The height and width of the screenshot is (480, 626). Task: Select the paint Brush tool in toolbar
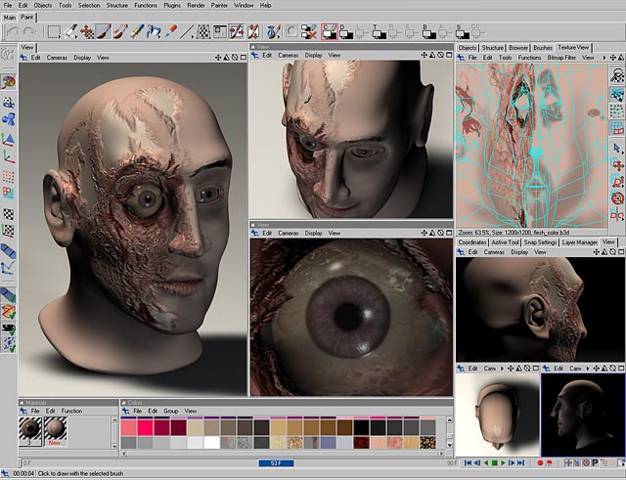coord(103,32)
